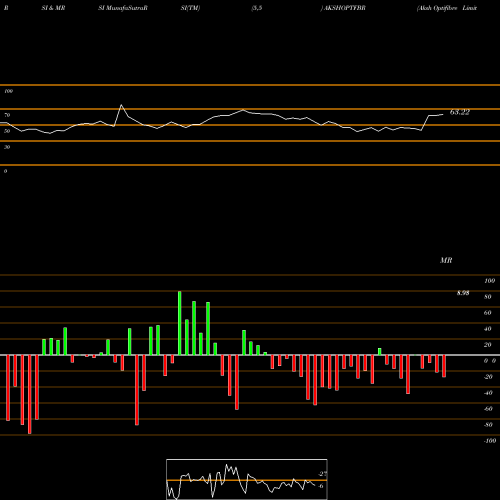This screenshot has width=500, height=500.
Task: Click the MR axis label 80
Action: (488, 297)
